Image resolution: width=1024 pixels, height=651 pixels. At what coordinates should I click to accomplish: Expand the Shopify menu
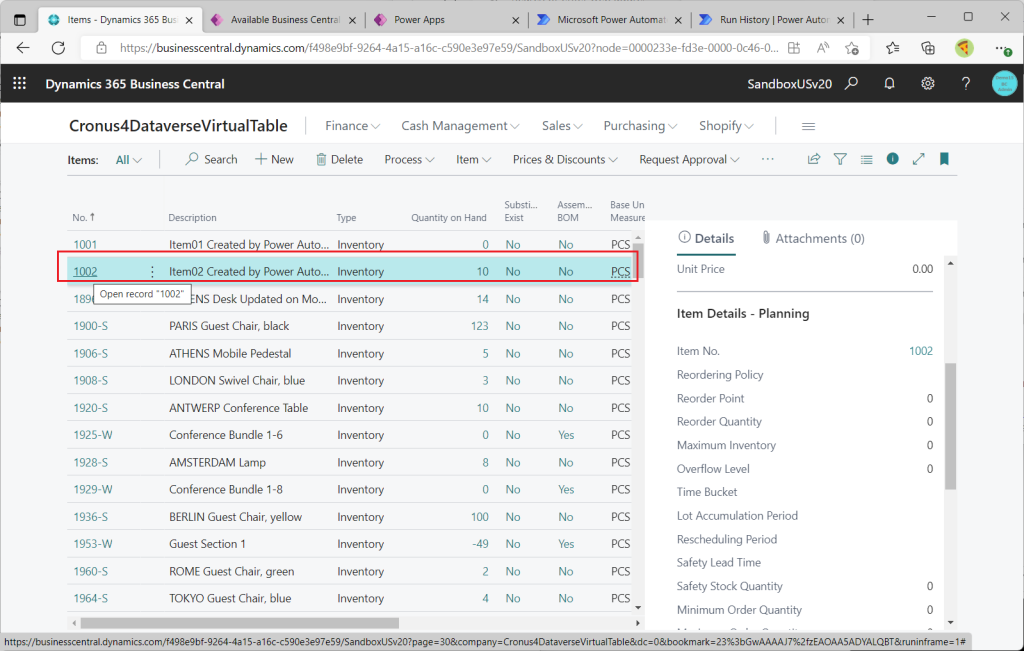(726, 126)
